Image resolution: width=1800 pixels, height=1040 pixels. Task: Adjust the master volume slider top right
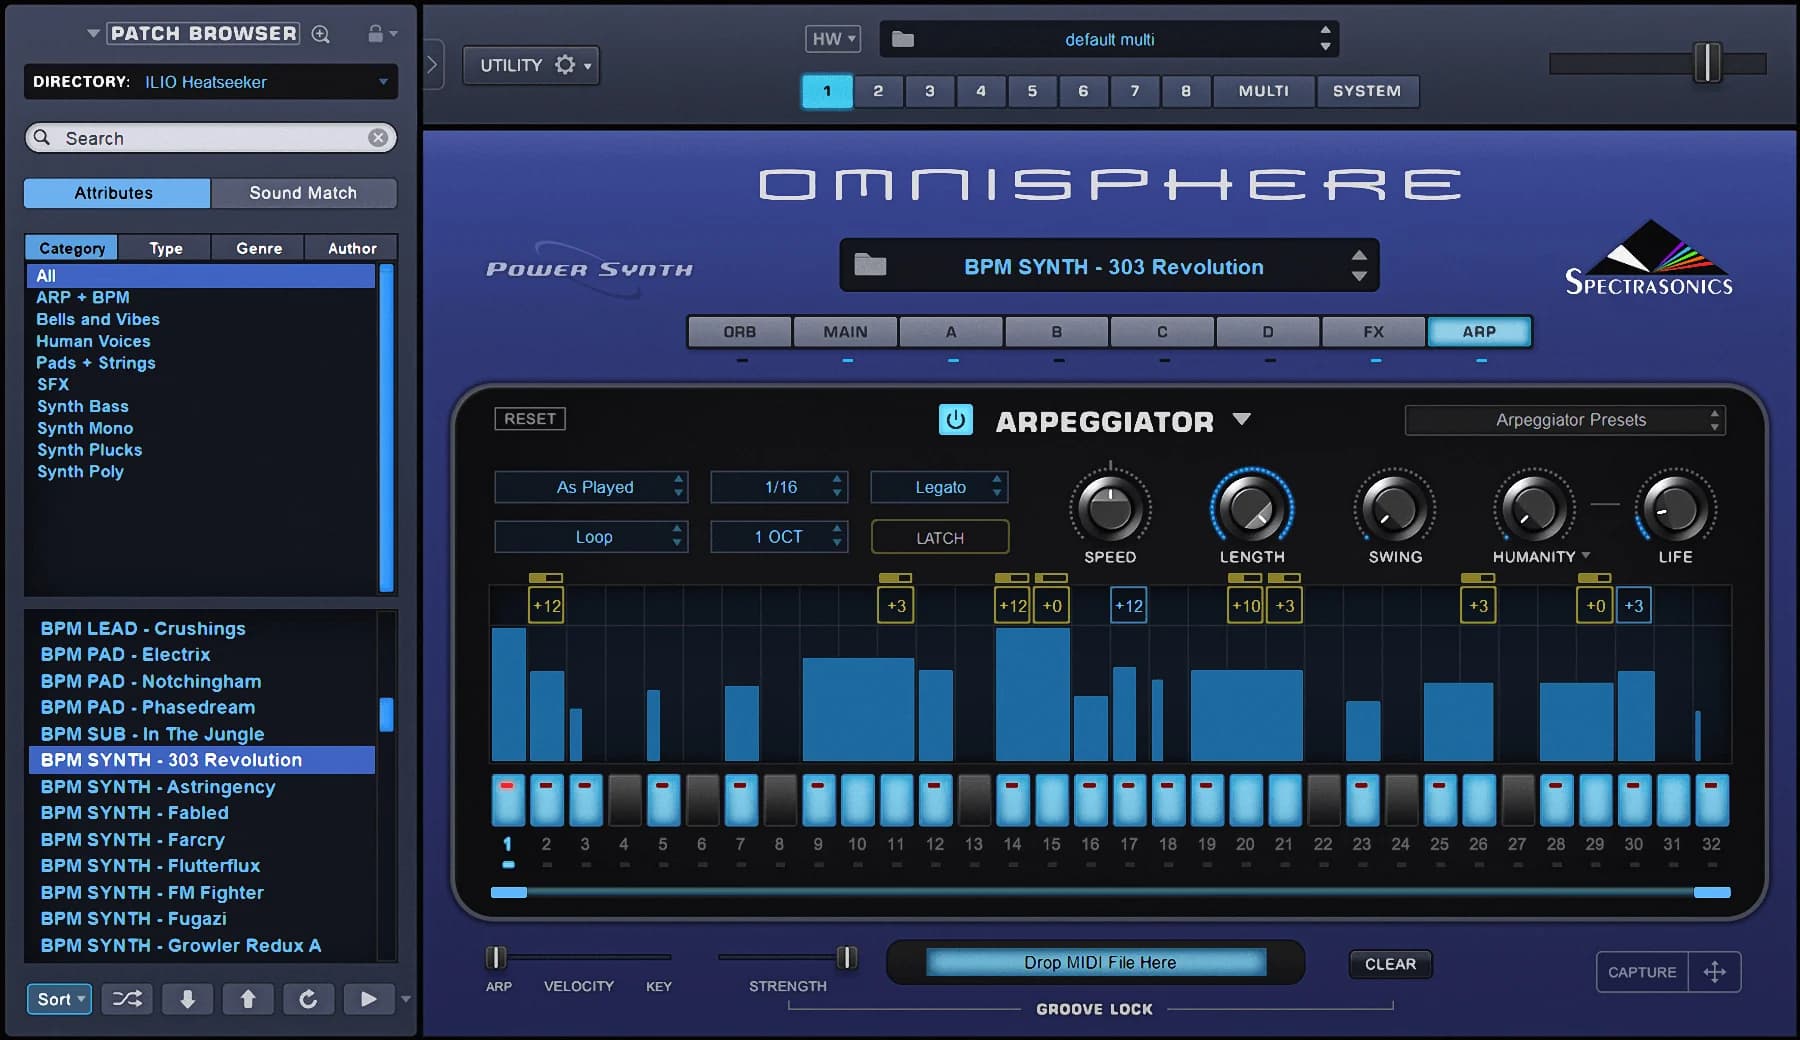click(1709, 60)
